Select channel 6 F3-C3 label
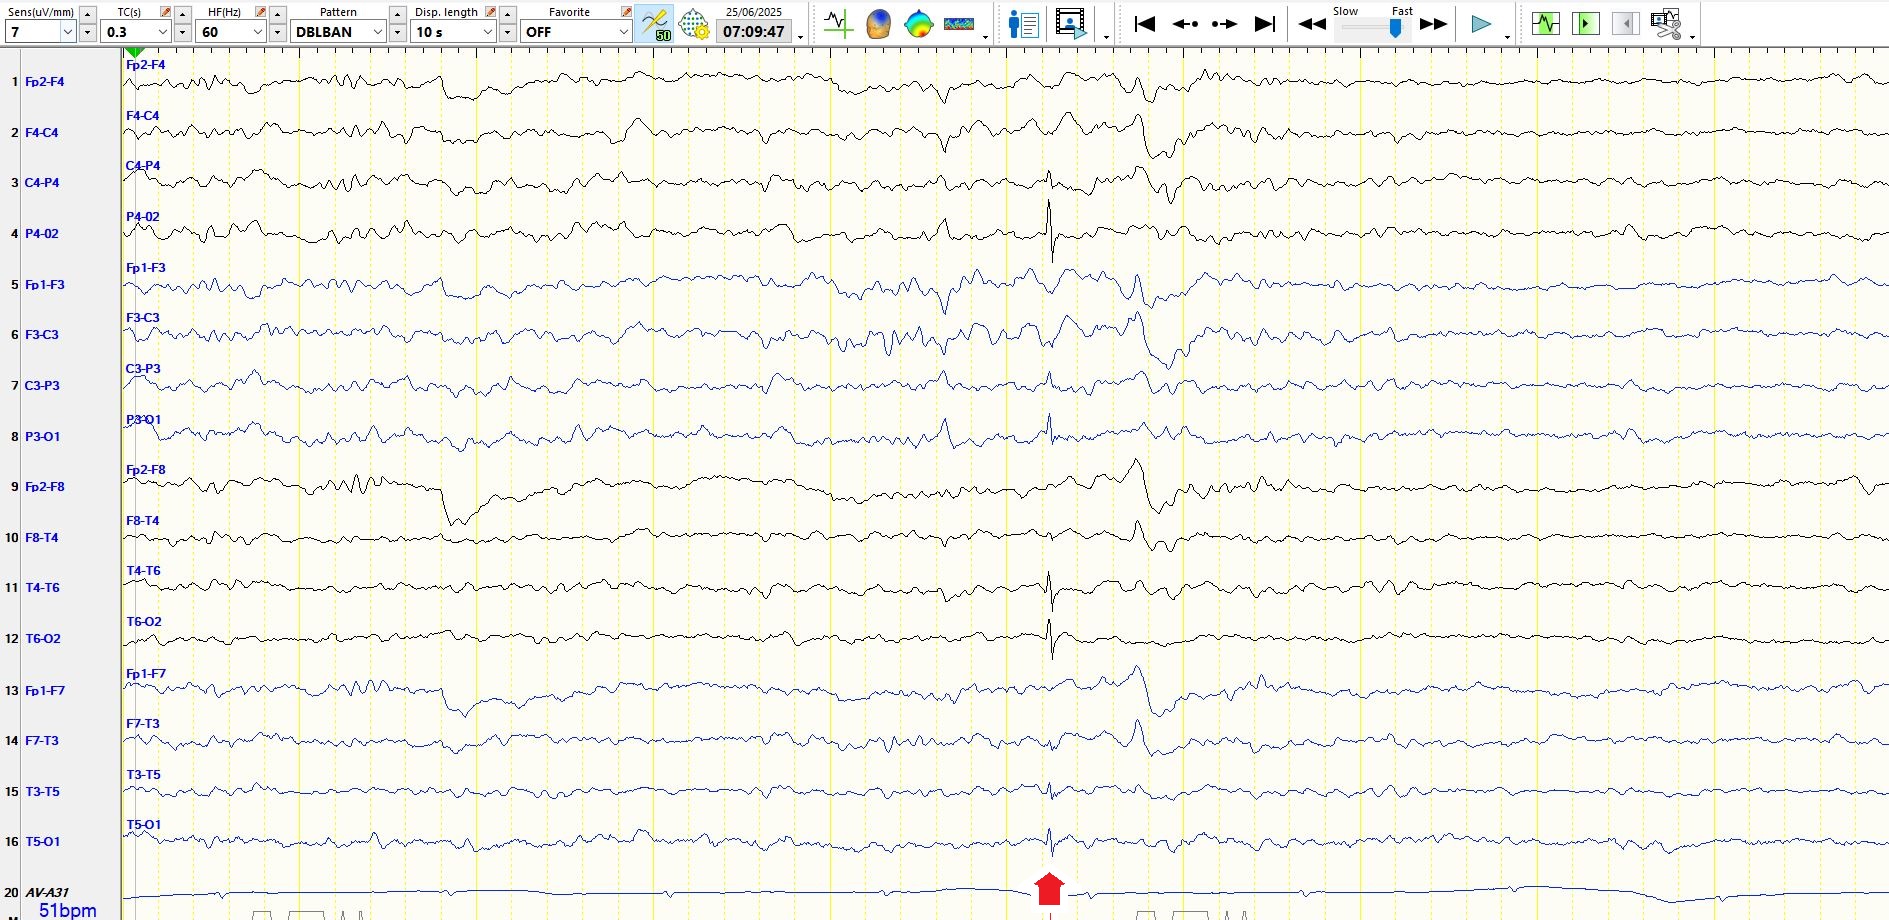Image resolution: width=1889 pixels, height=920 pixels. point(41,335)
